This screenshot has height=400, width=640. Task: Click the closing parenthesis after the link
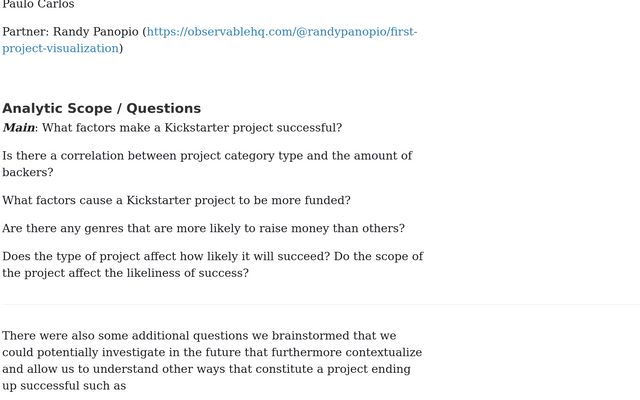click(x=121, y=49)
